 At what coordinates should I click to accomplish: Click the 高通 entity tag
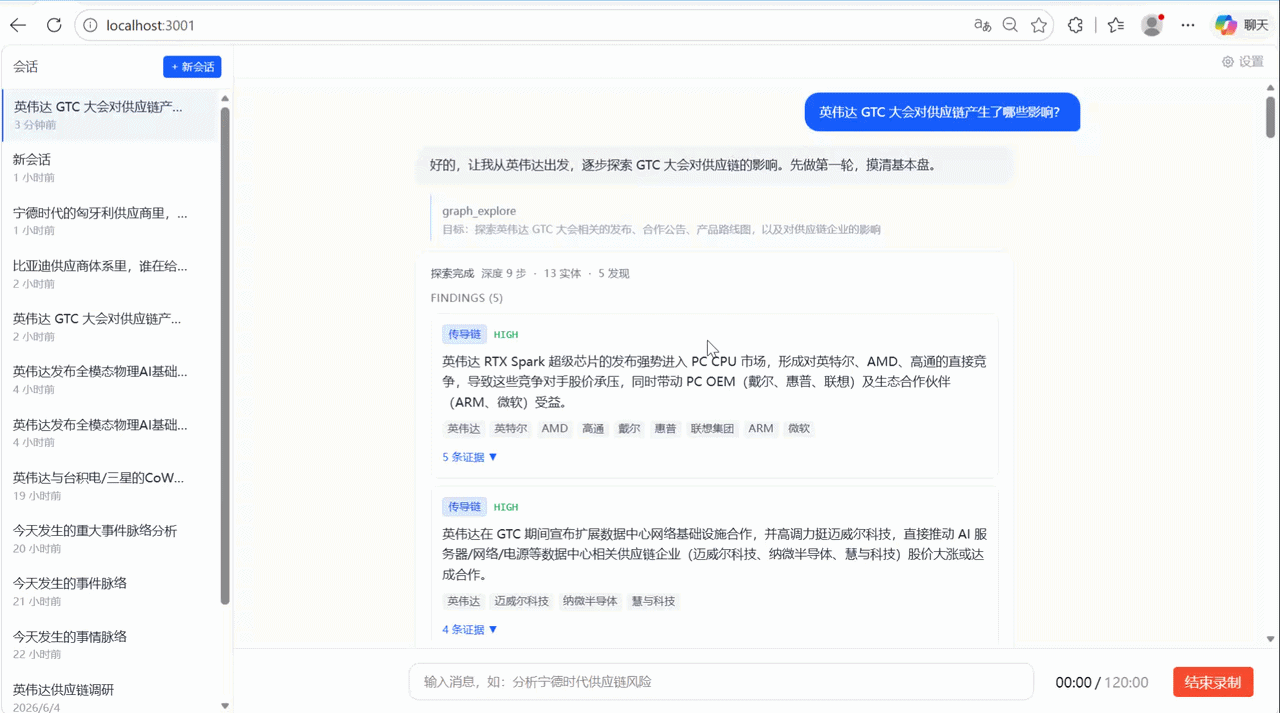click(x=593, y=428)
